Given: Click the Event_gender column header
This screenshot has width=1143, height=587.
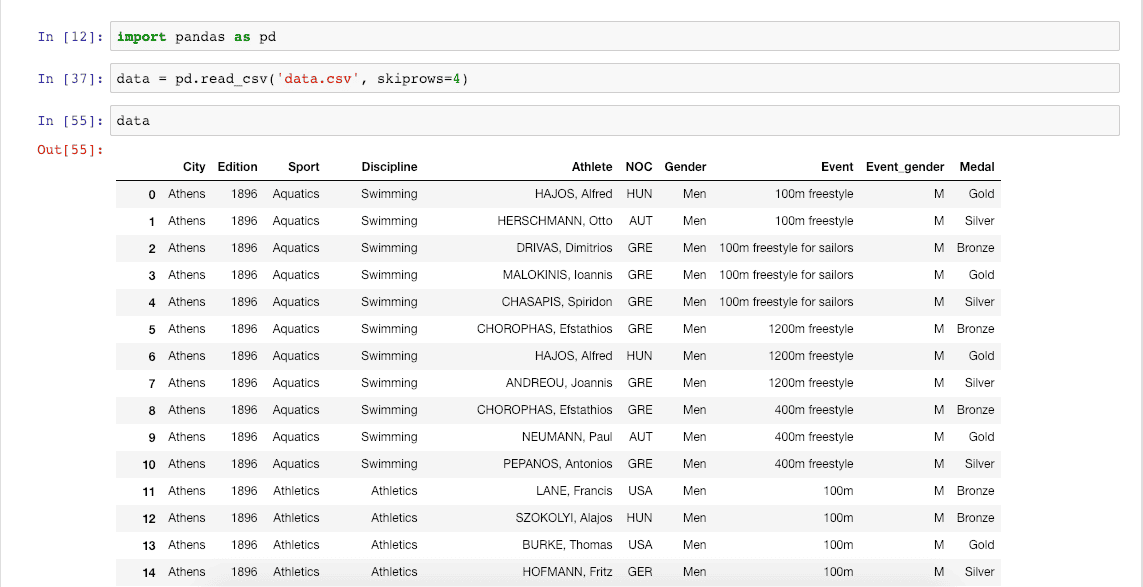Looking at the screenshot, I should (x=904, y=167).
